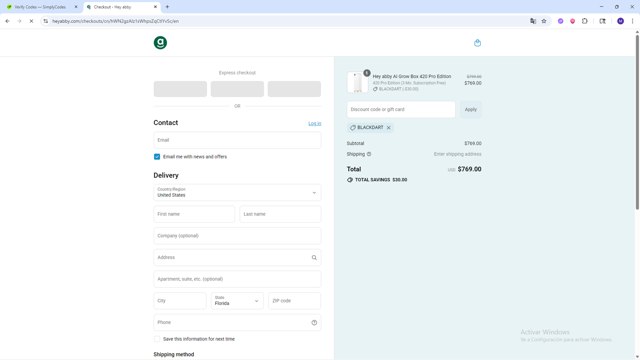Open the media control icon

(602, 21)
